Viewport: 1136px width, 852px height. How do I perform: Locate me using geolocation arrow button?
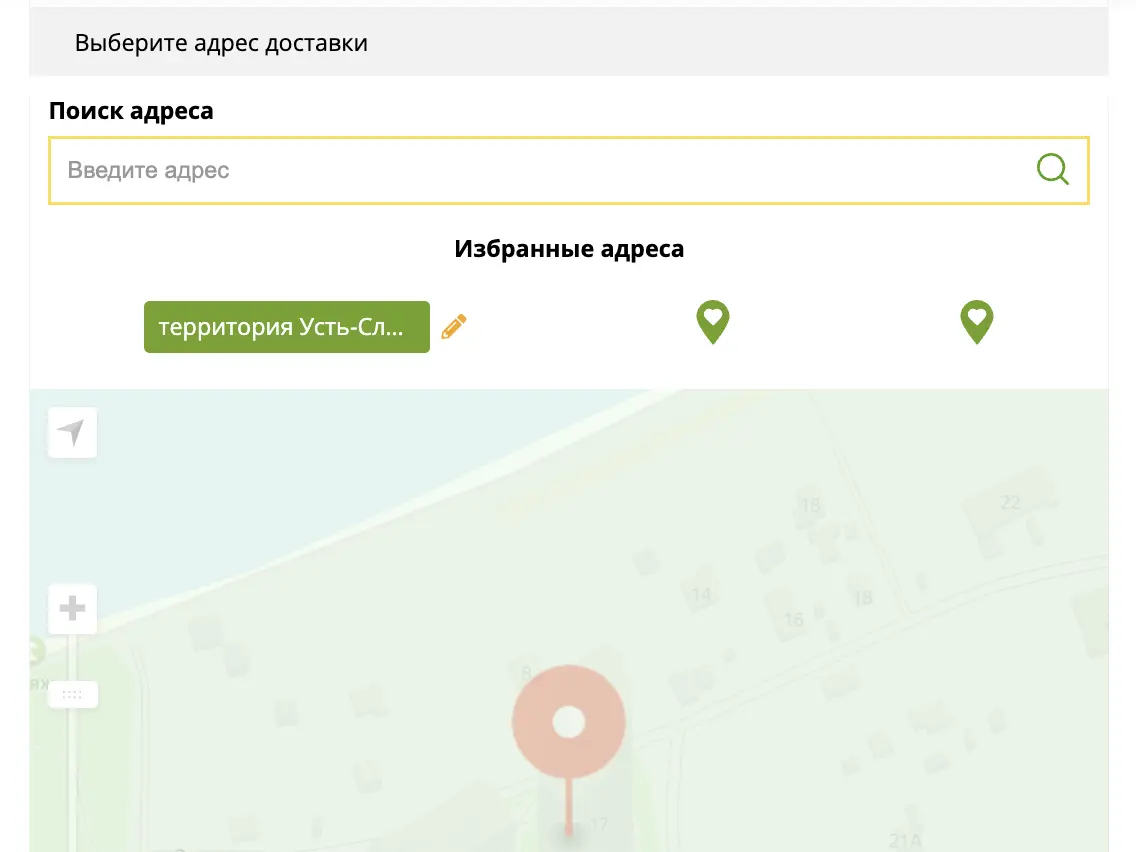point(72,433)
